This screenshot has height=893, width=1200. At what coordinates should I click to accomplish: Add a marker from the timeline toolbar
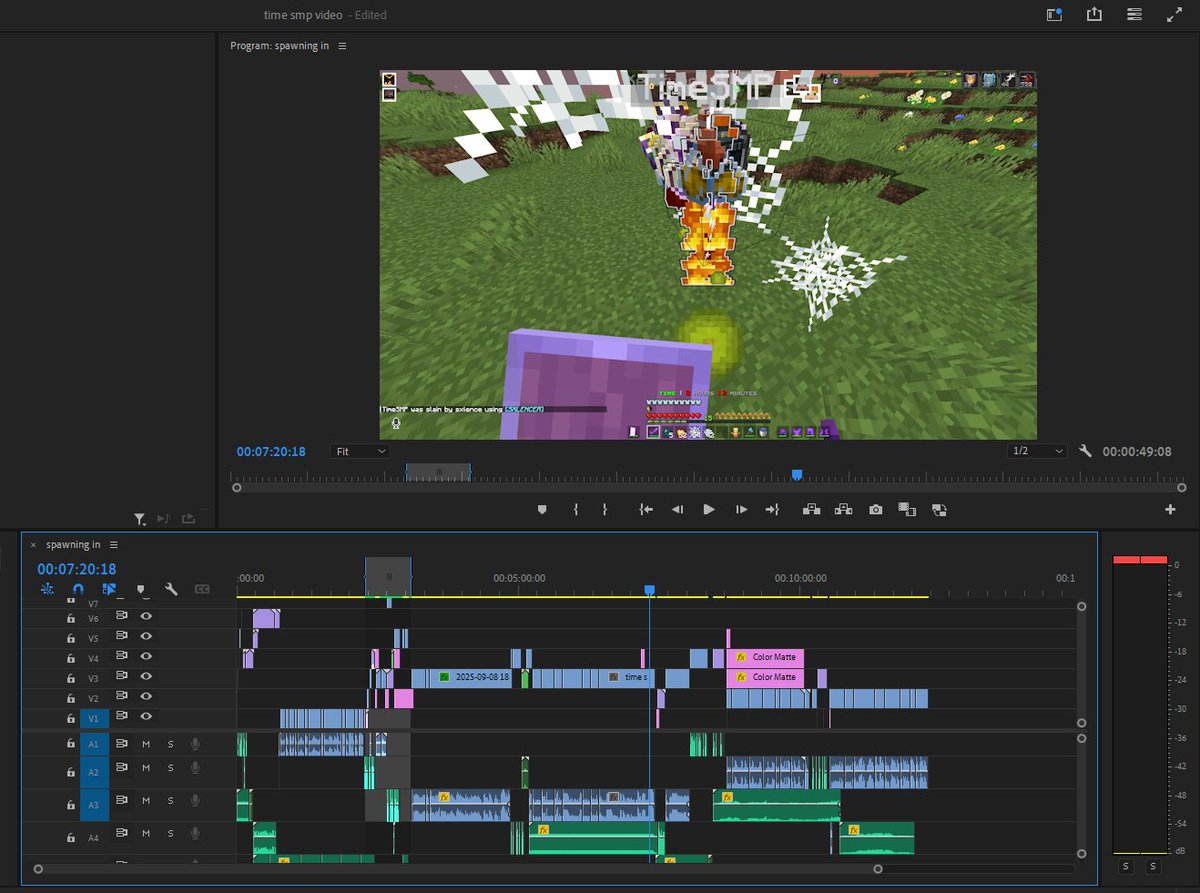[x=141, y=589]
